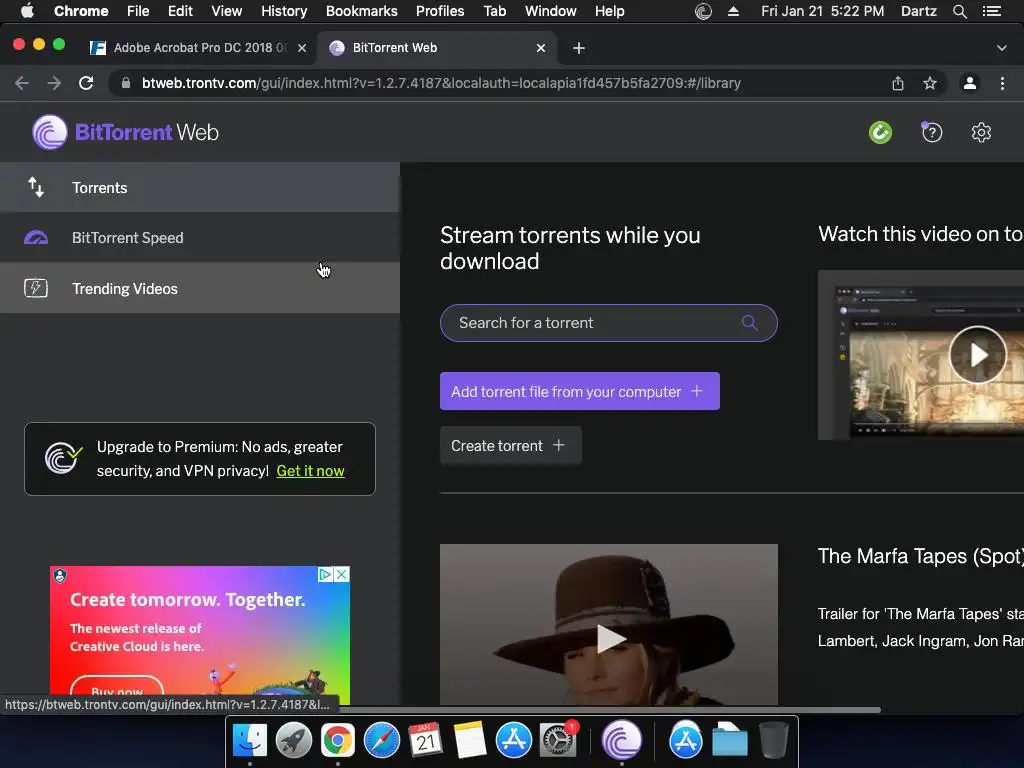Open Notes from the Dock
The height and width of the screenshot is (768, 1024).
click(470, 741)
